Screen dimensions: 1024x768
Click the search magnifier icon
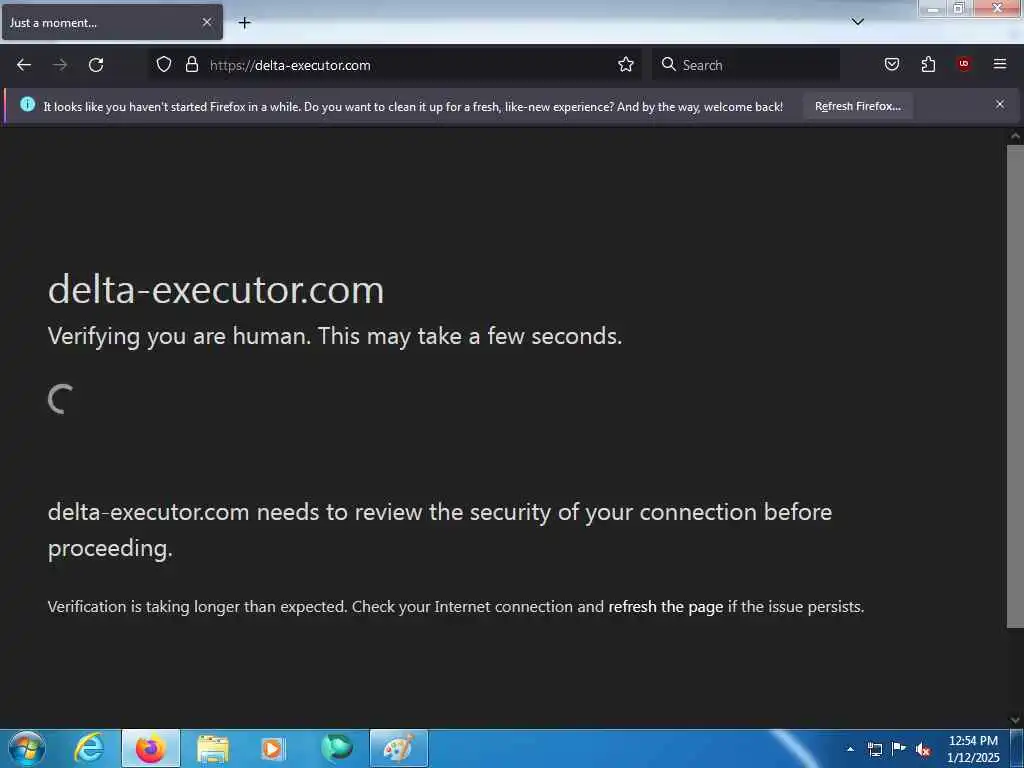pos(668,64)
